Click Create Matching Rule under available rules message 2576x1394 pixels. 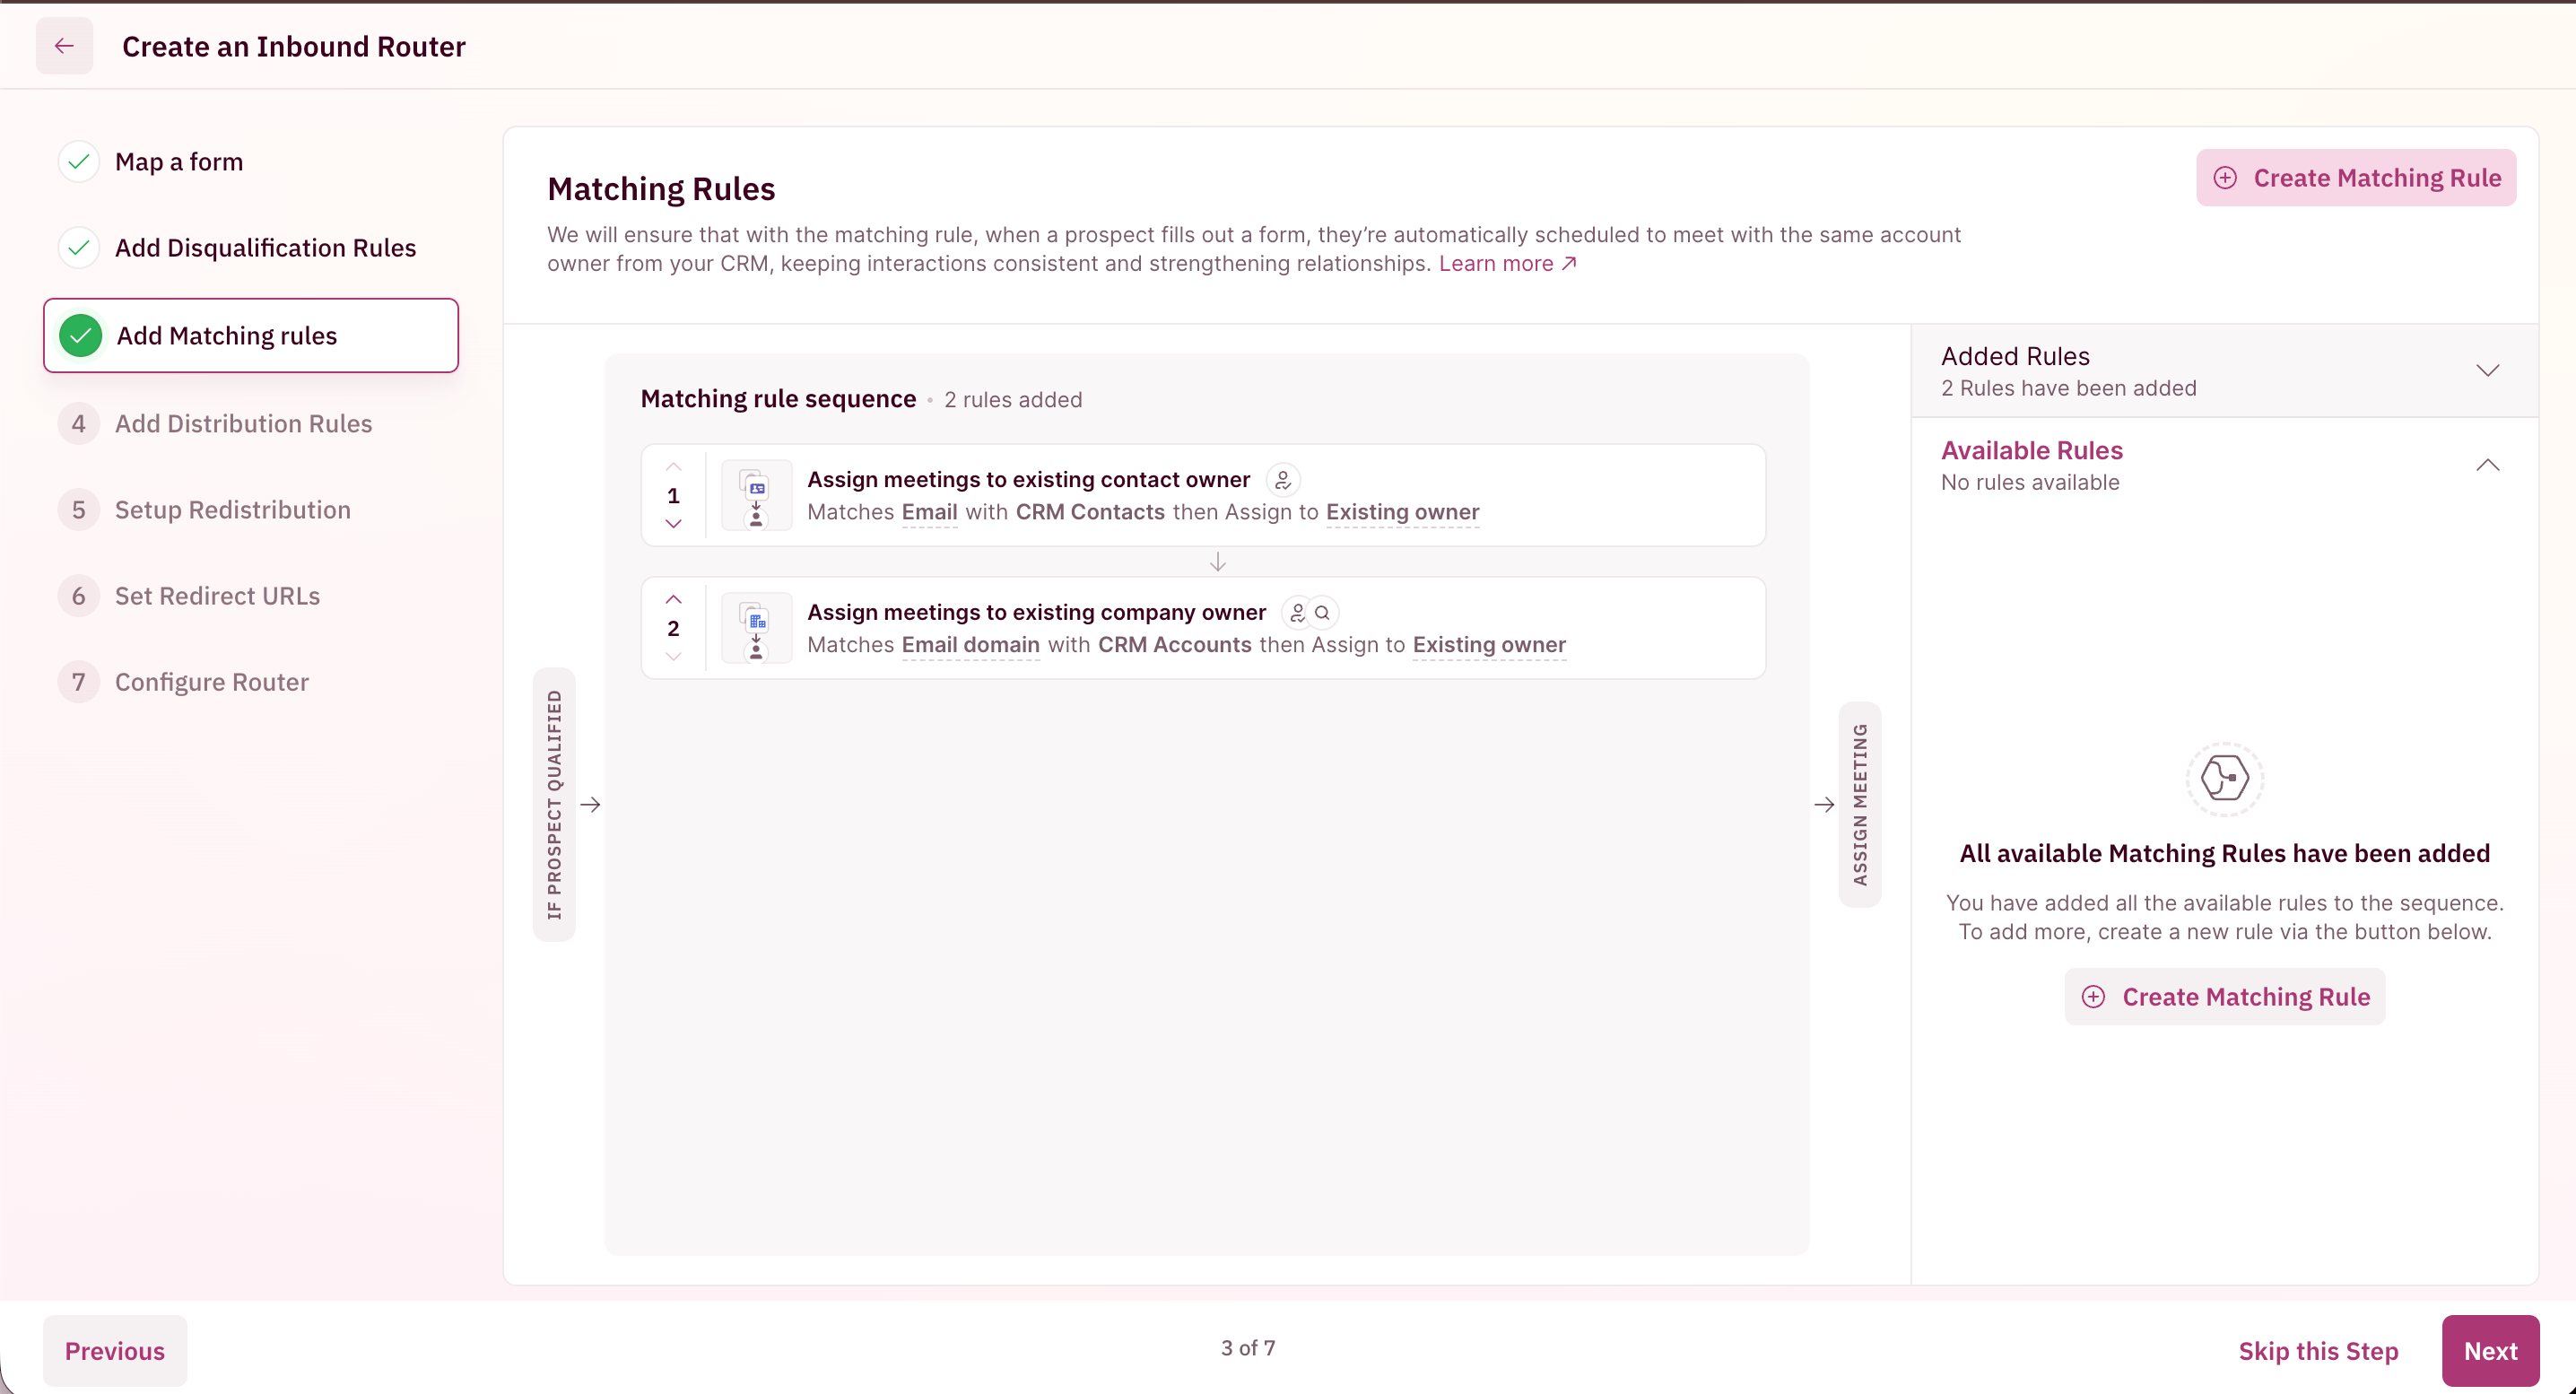2224,997
